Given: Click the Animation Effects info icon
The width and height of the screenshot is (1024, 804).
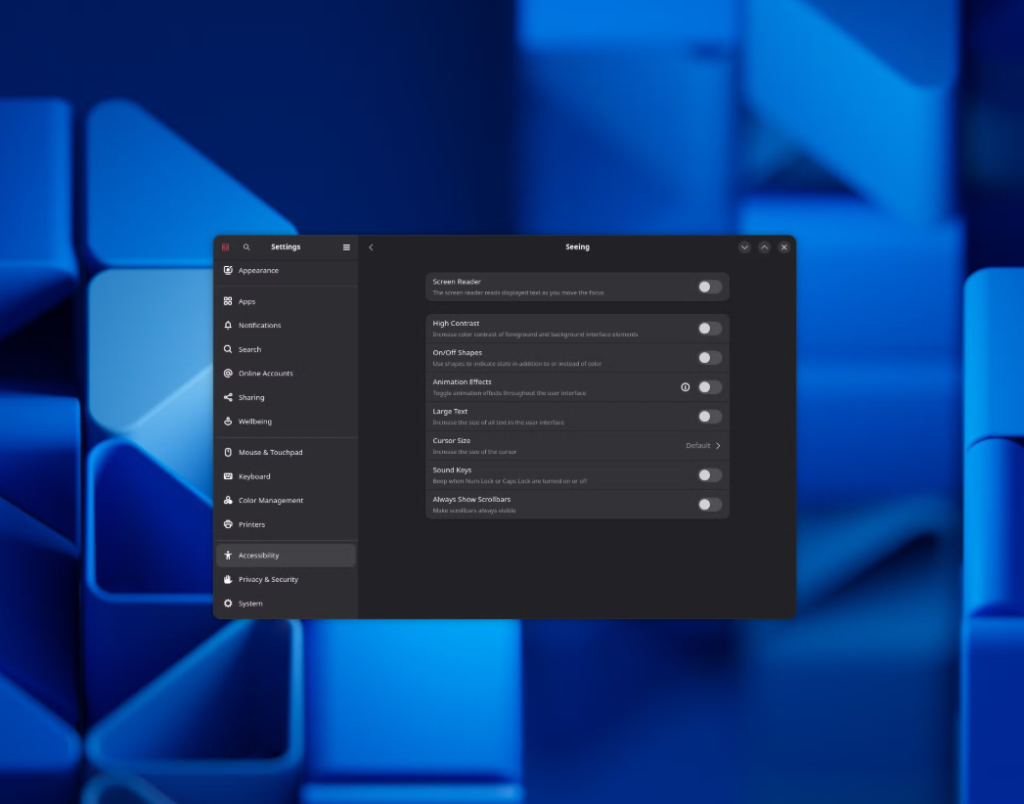Looking at the screenshot, I should click(x=685, y=387).
